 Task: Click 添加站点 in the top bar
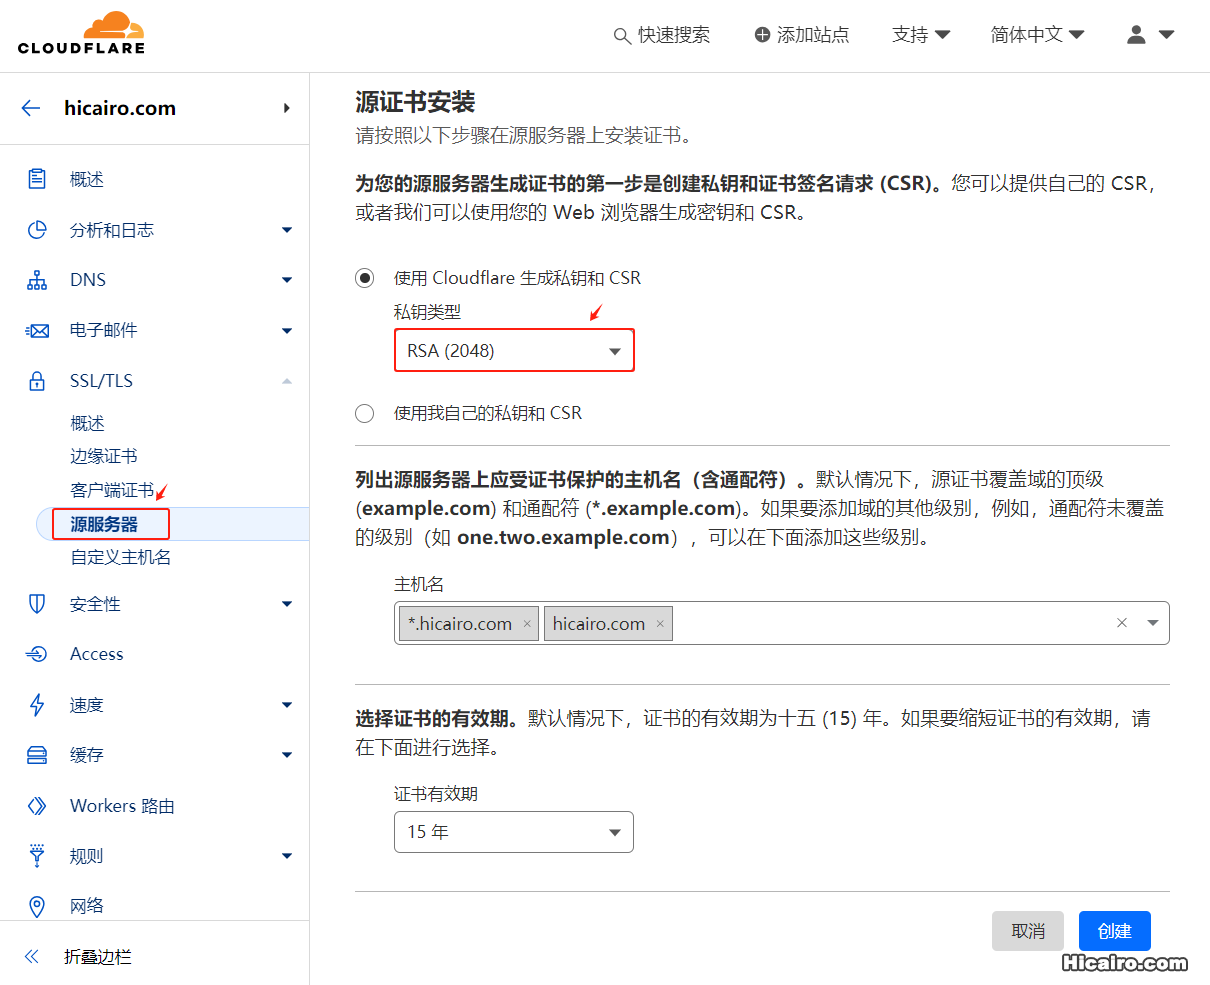(801, 33)
